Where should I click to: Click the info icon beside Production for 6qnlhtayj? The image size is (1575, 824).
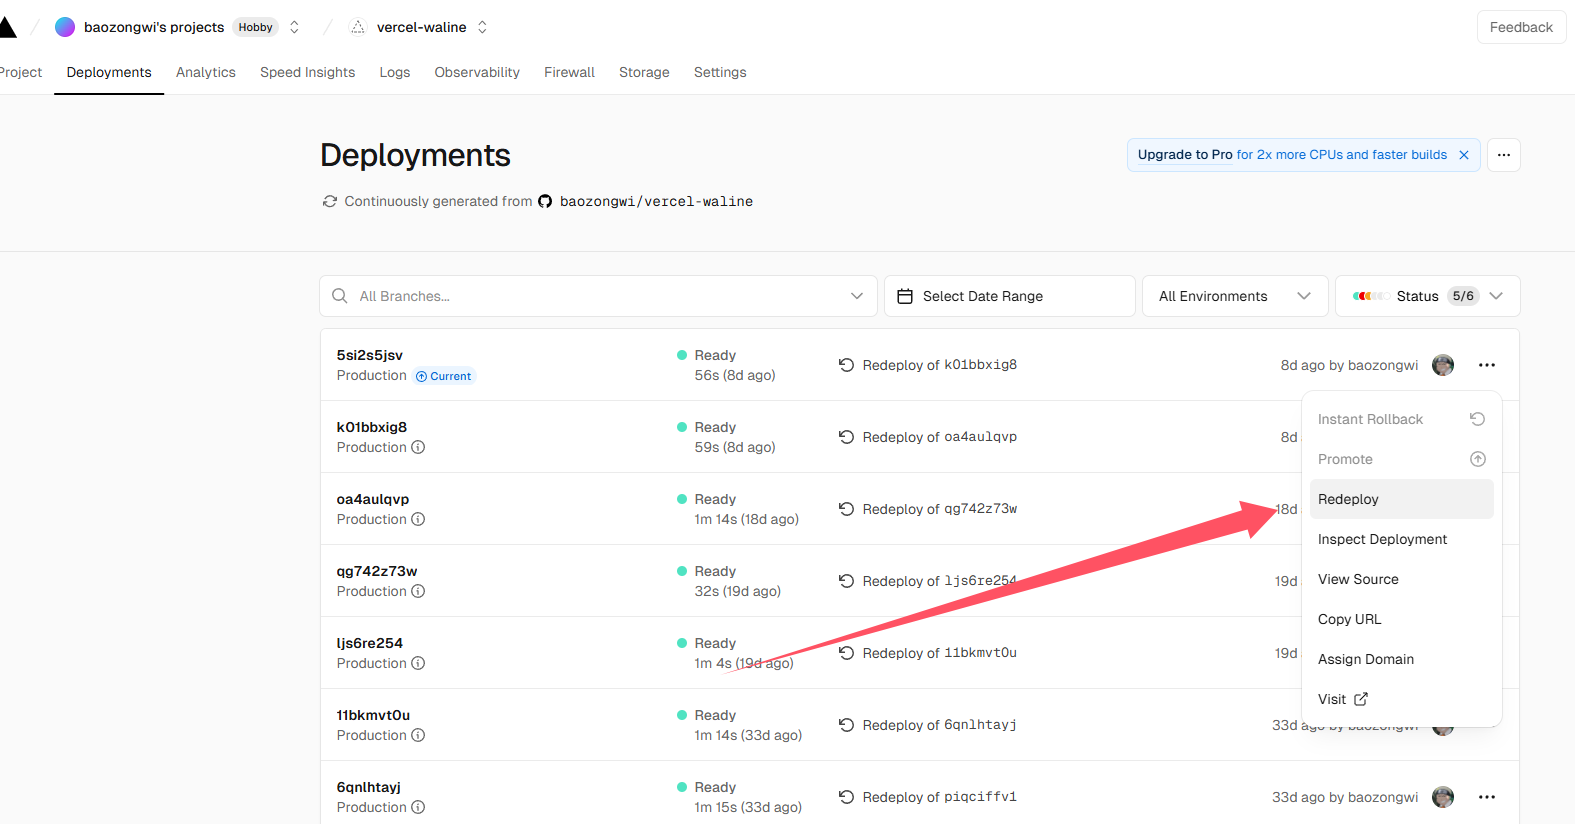tap(418, 807)
